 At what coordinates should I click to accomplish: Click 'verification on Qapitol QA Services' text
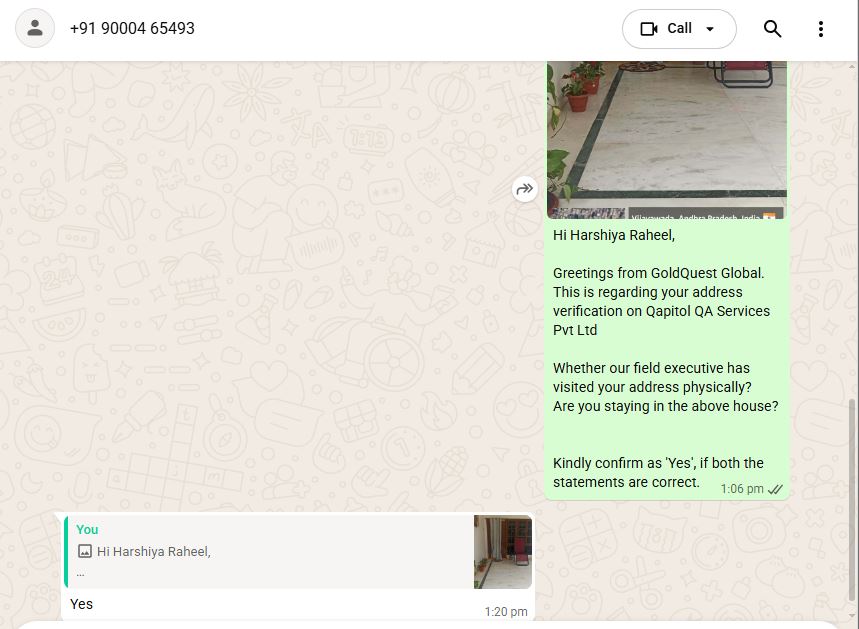click(x=661, y=311)
